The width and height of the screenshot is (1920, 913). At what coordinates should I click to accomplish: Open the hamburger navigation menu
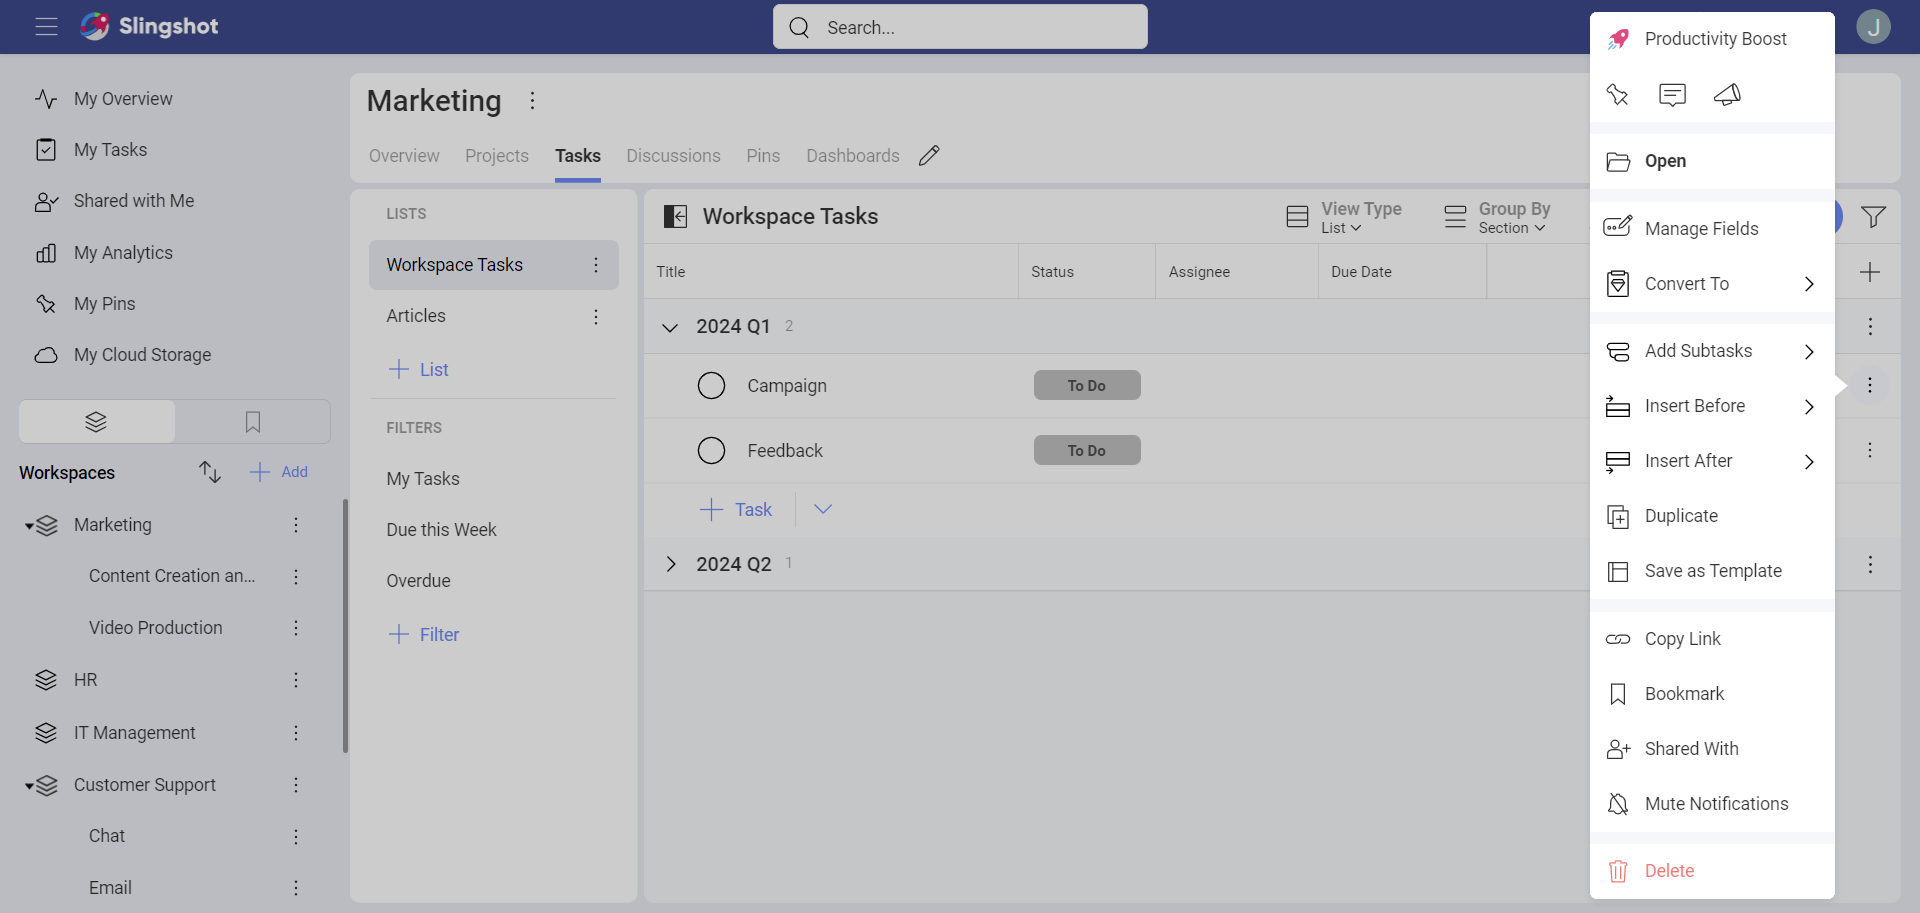click(x=46, y=27)
